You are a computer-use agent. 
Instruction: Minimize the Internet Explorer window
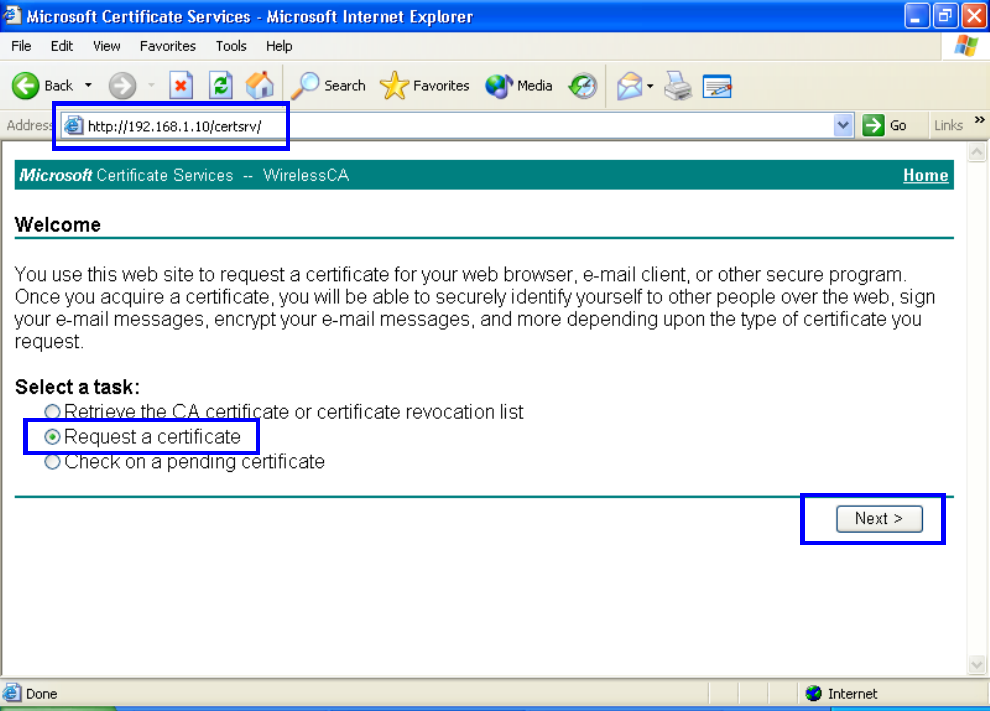point(915,16)
